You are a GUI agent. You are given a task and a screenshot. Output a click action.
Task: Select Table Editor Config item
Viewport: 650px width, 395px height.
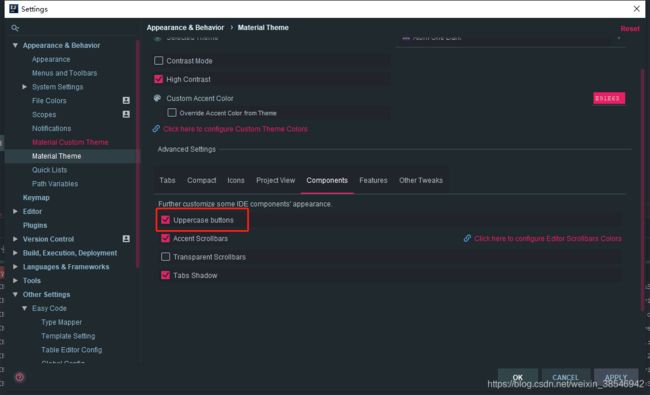click(x=71, y=350)
